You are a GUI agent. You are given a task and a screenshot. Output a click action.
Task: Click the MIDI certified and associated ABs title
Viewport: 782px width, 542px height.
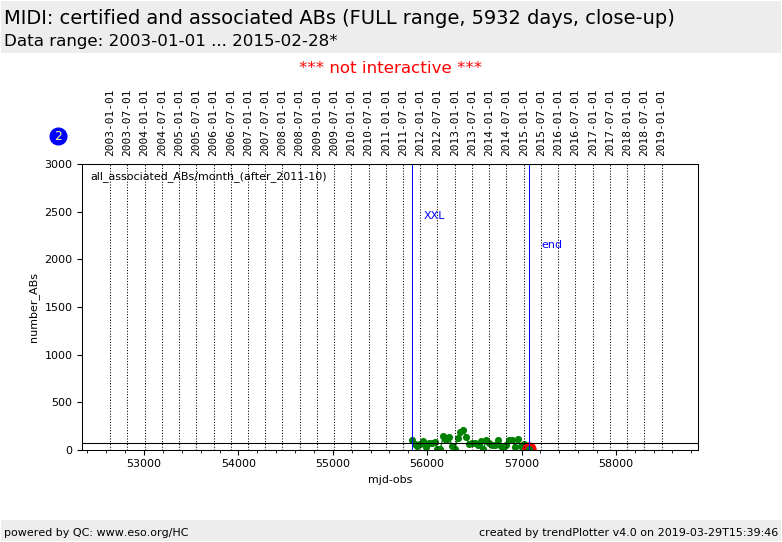[339, 18]
